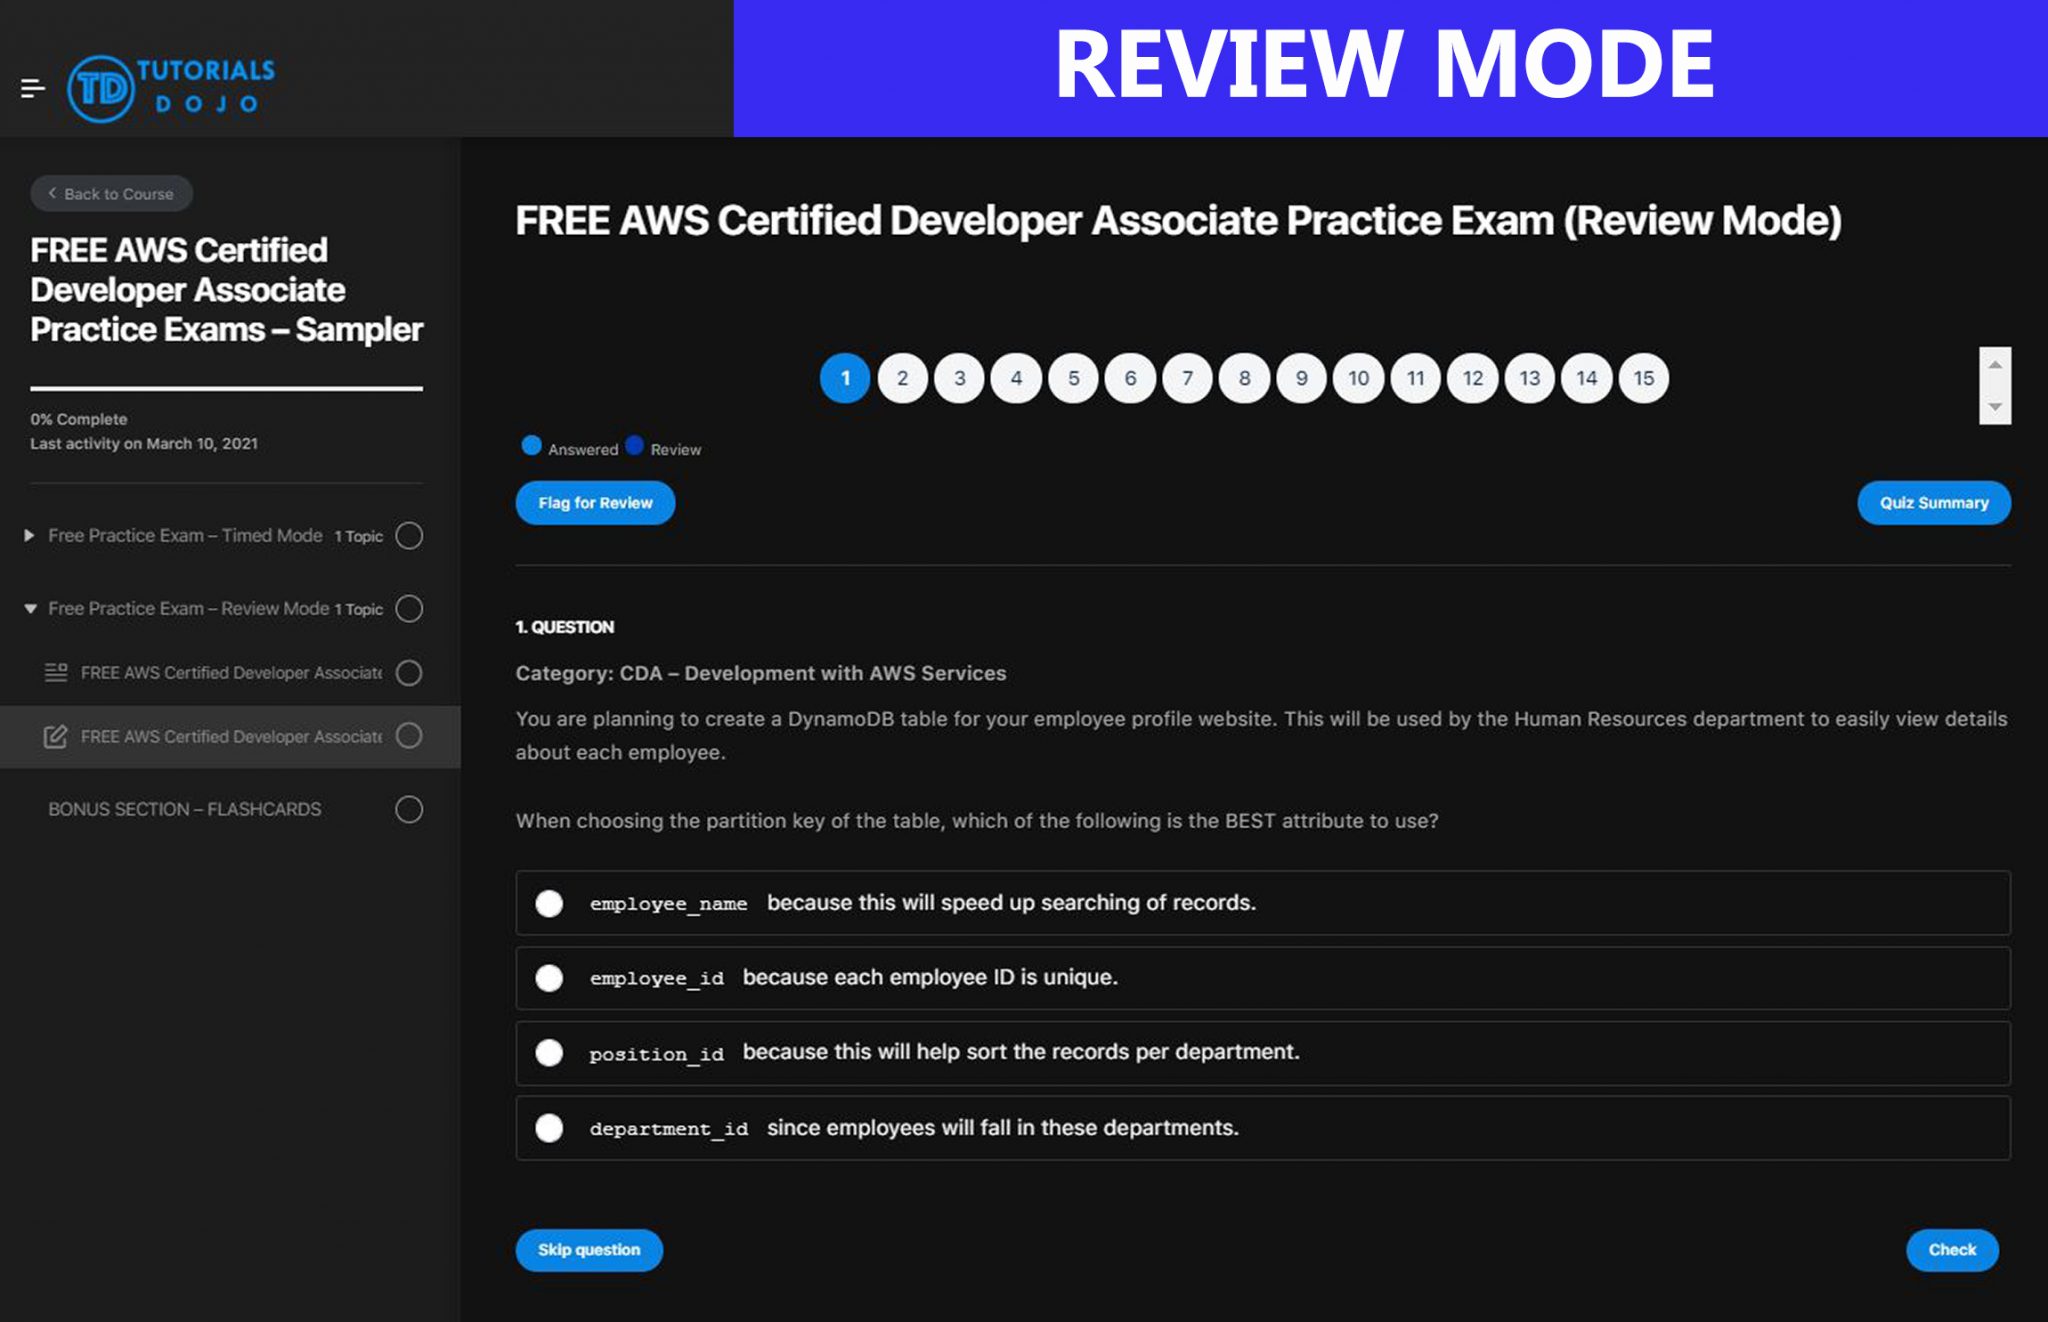Click the Check answer button

tap(1952, 1249)
